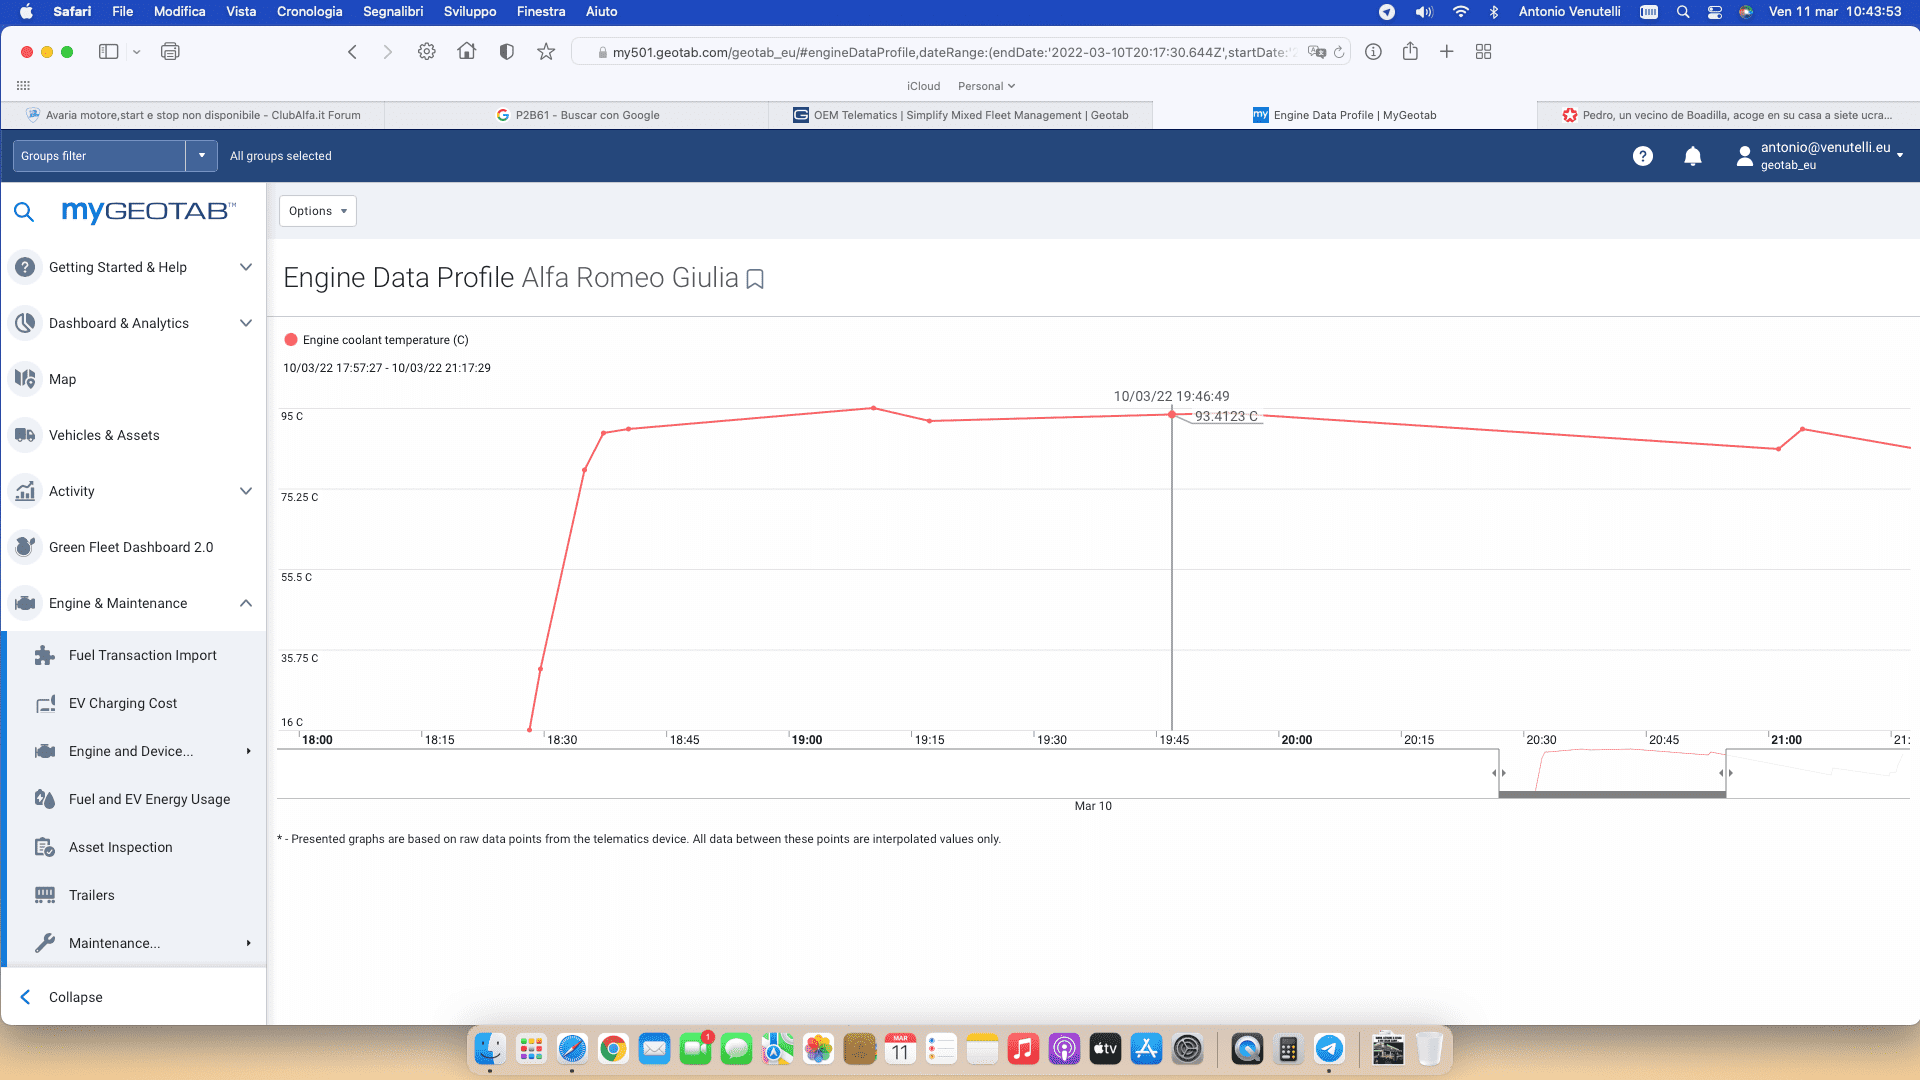Click the Vehicles & Assets truck icon

click(25, 435)
